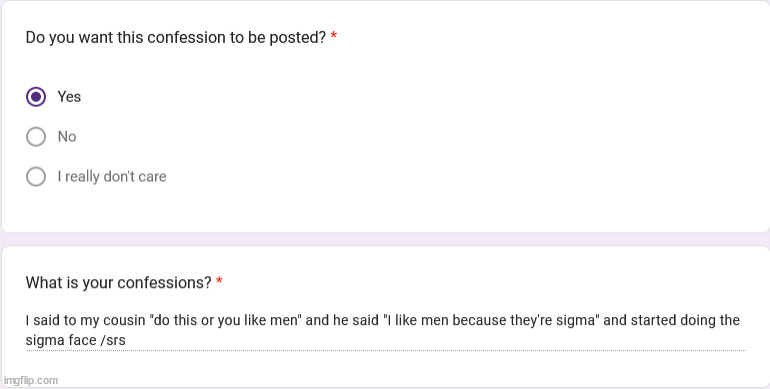770x389 pixels.
Task: Click the dotted underline beneath the confession answer
Action: point(386,351)
